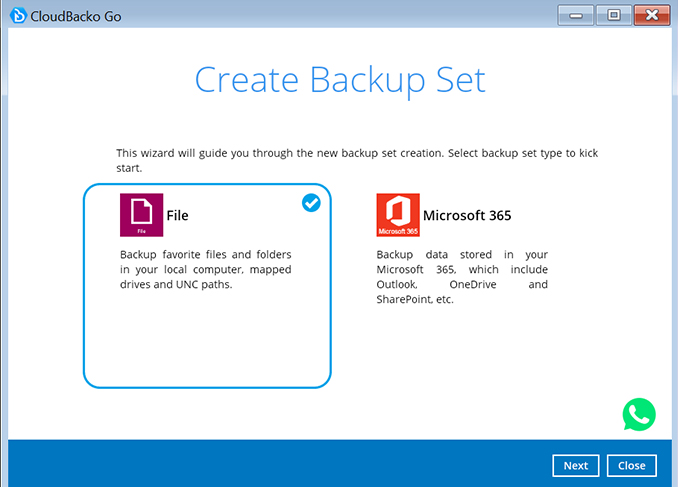
Task: Open the WhatsApp support chat icon
Action: tap(639, 414)
